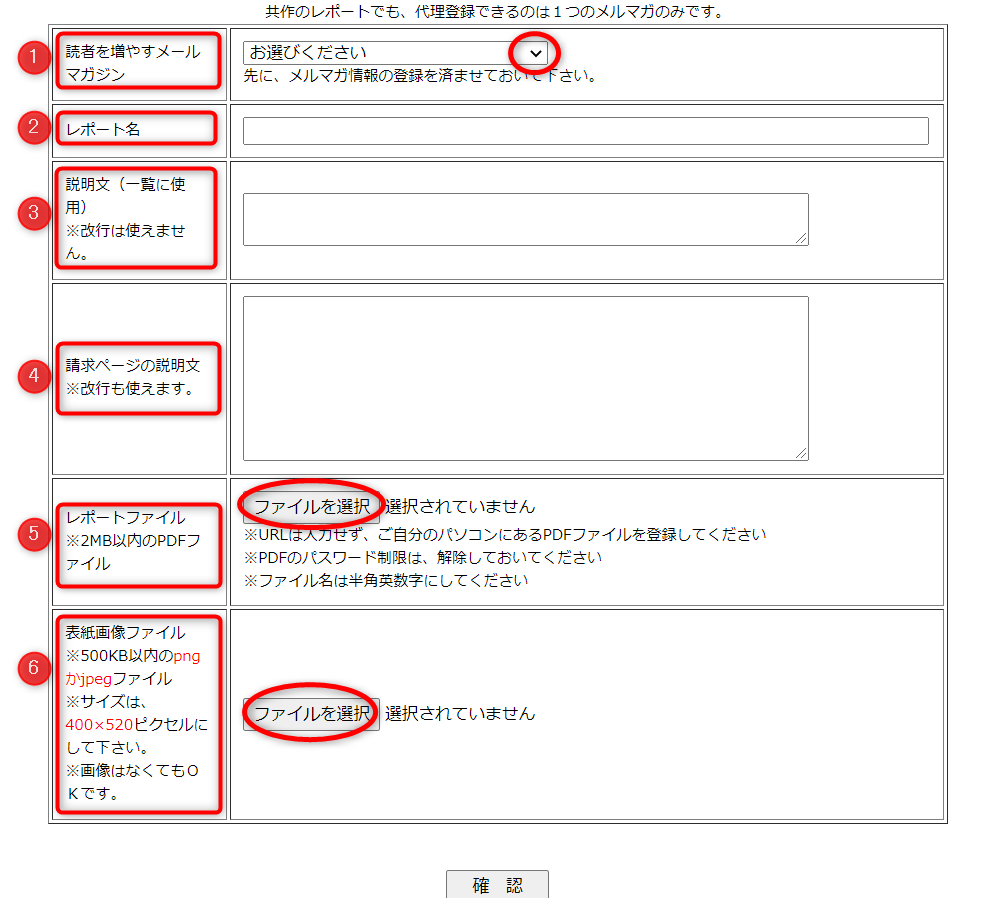
Task: Click the red number 5 badge
Action: [35, 534]
